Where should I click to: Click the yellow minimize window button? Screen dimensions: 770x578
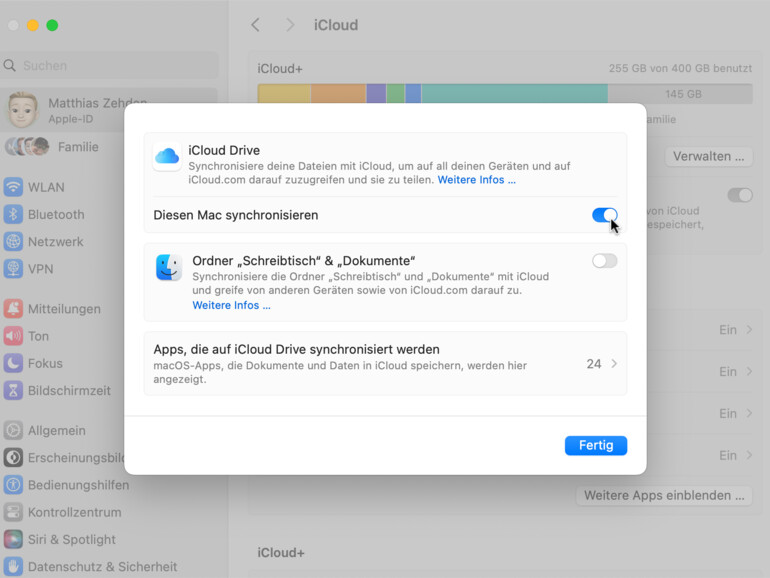33,25
